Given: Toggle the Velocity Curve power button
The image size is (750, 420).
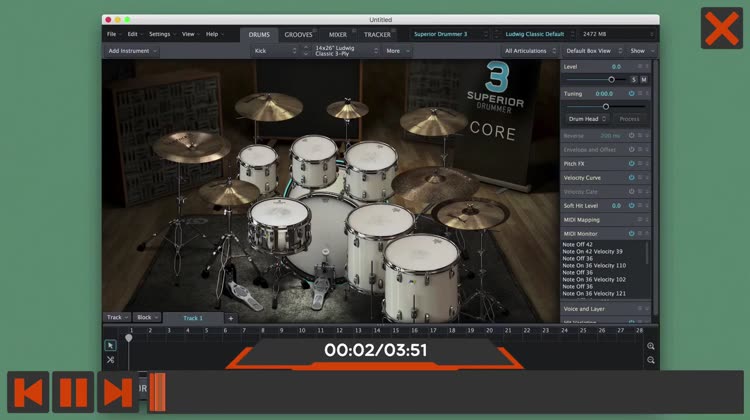Looking at the screenshot, I should click(631, 177).
